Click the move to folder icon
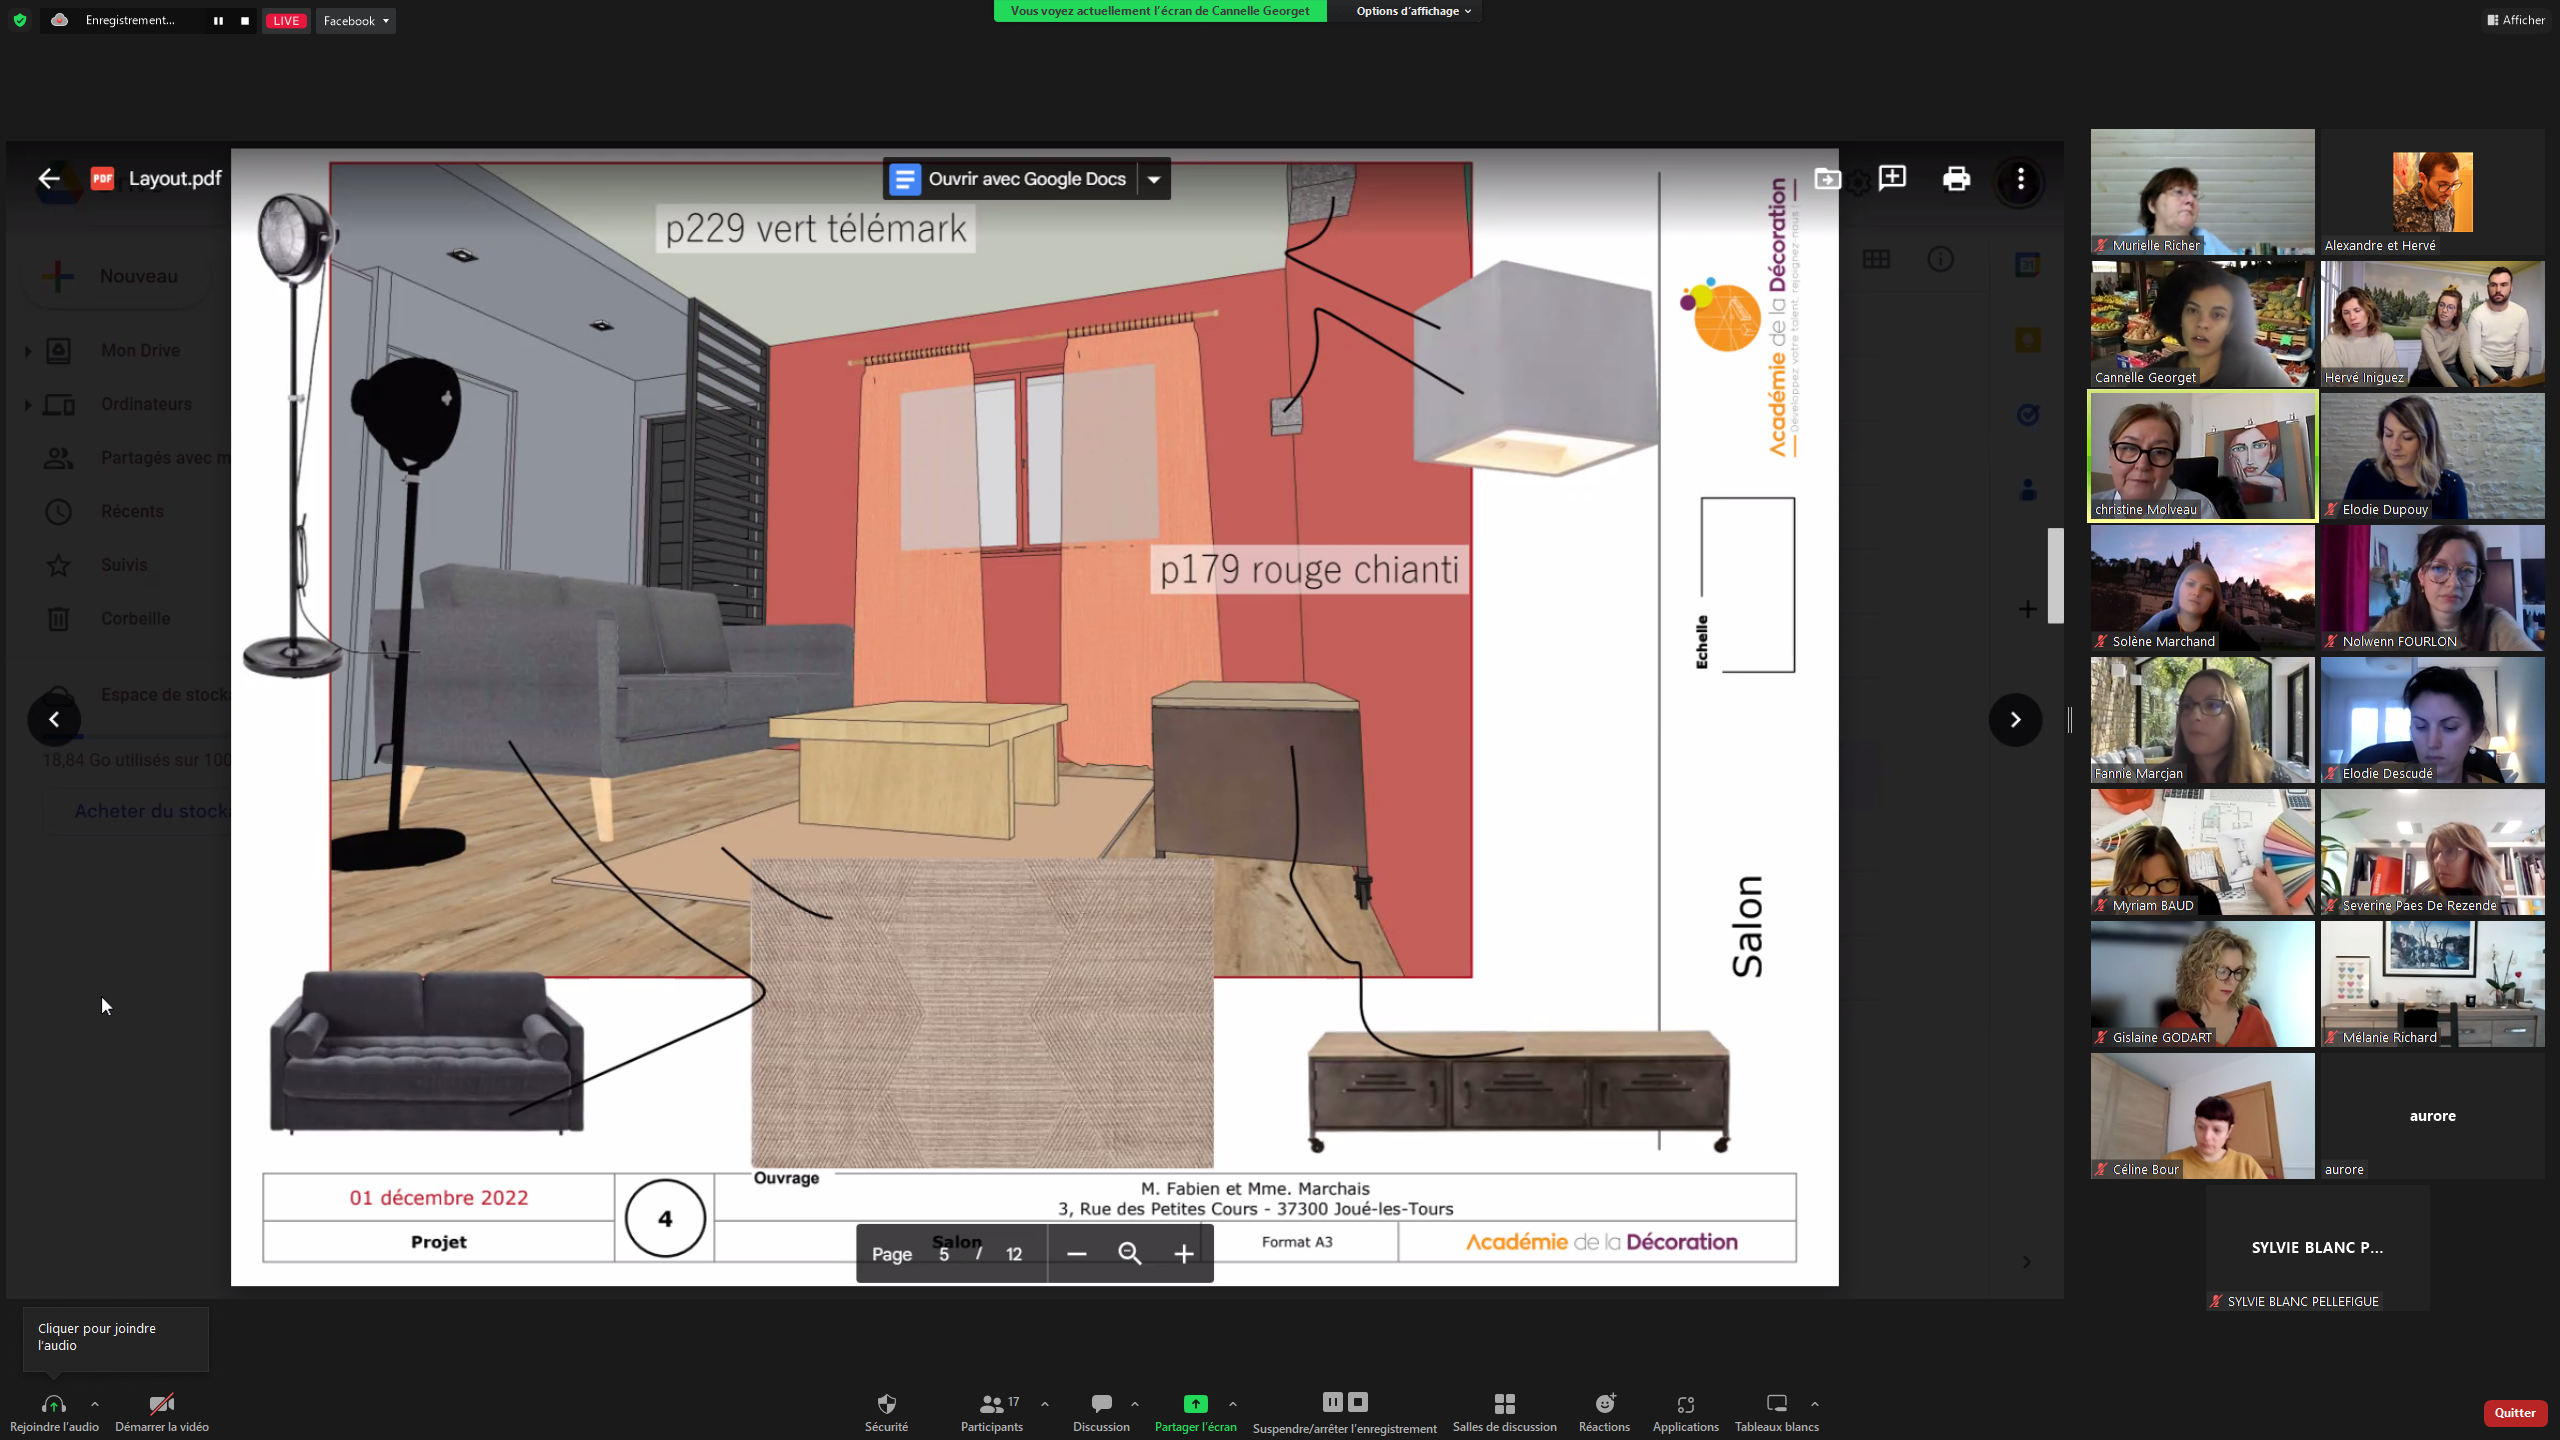The width and height of the screenshot is (2560, 1440). click(1827, 179)
